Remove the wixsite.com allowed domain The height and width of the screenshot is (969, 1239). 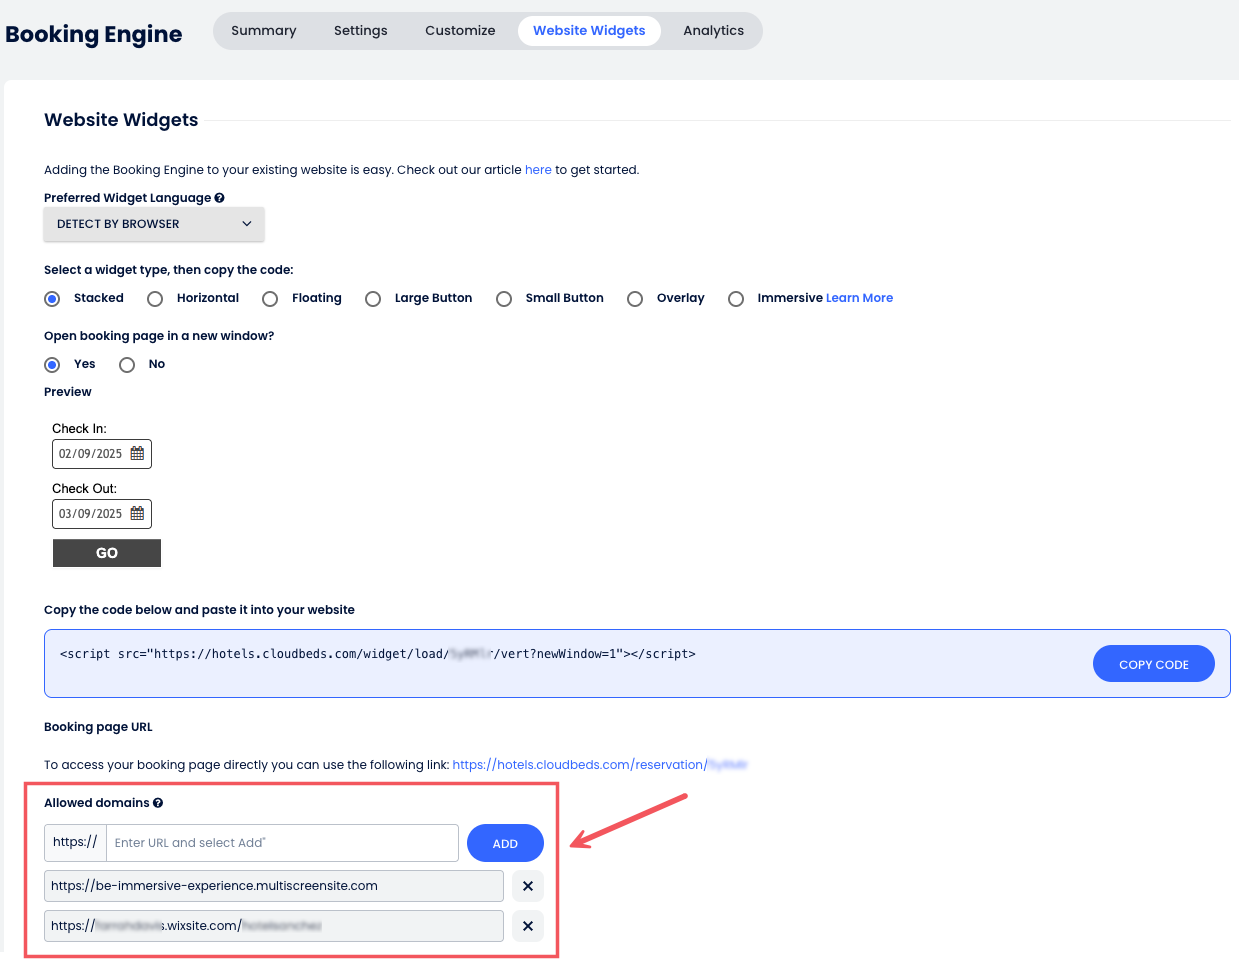tap(528, 926)
